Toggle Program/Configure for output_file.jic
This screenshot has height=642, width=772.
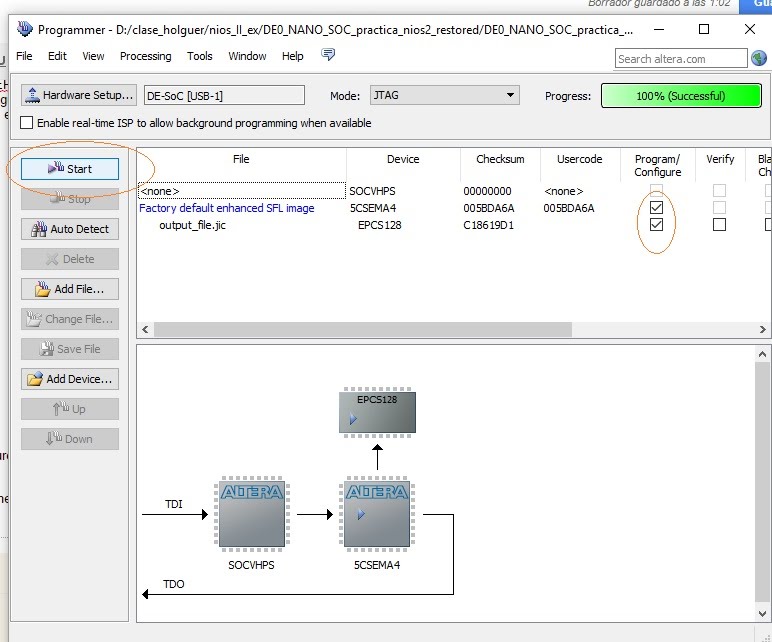click(656, 225)
